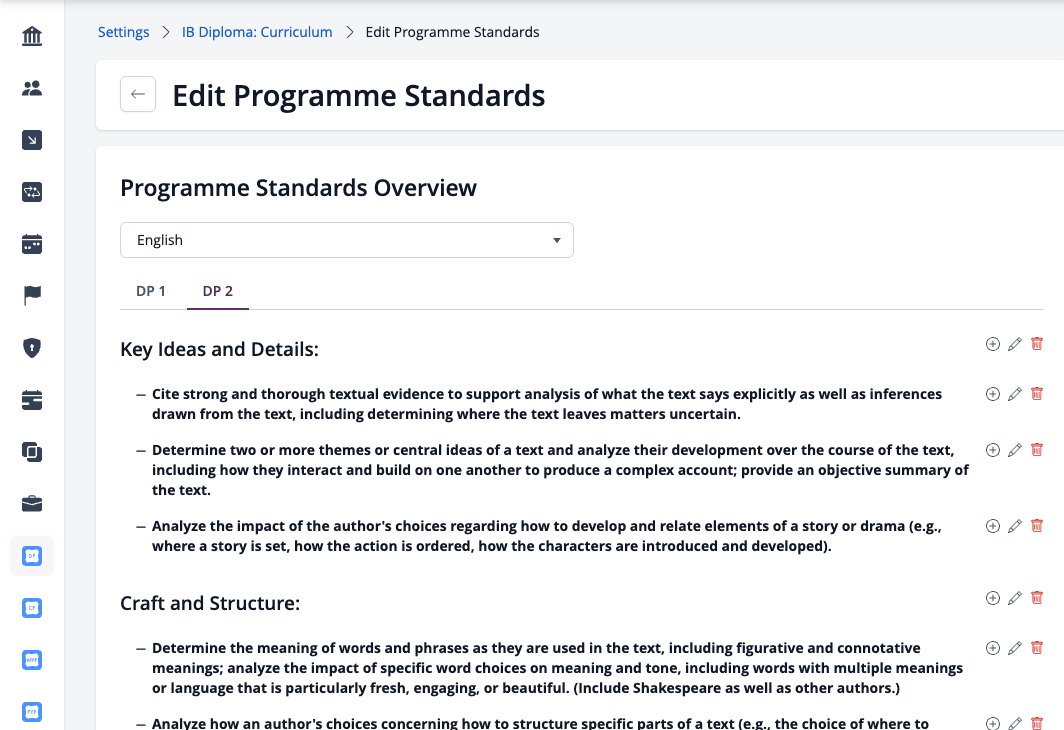Delete the Key Ideas and Details section
Image resolution: width=1064 pixels, height=730 pixels.
[1037, 344]
